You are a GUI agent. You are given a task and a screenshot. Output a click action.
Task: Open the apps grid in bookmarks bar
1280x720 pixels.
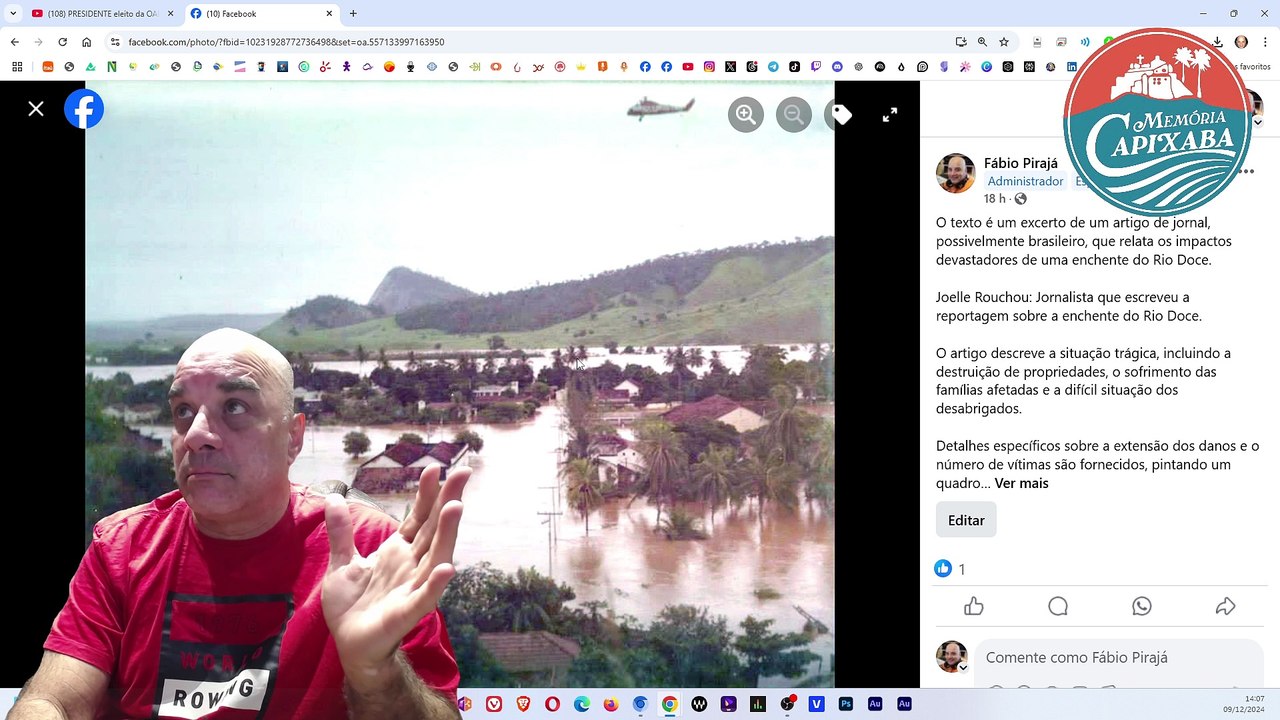(17, 67)
